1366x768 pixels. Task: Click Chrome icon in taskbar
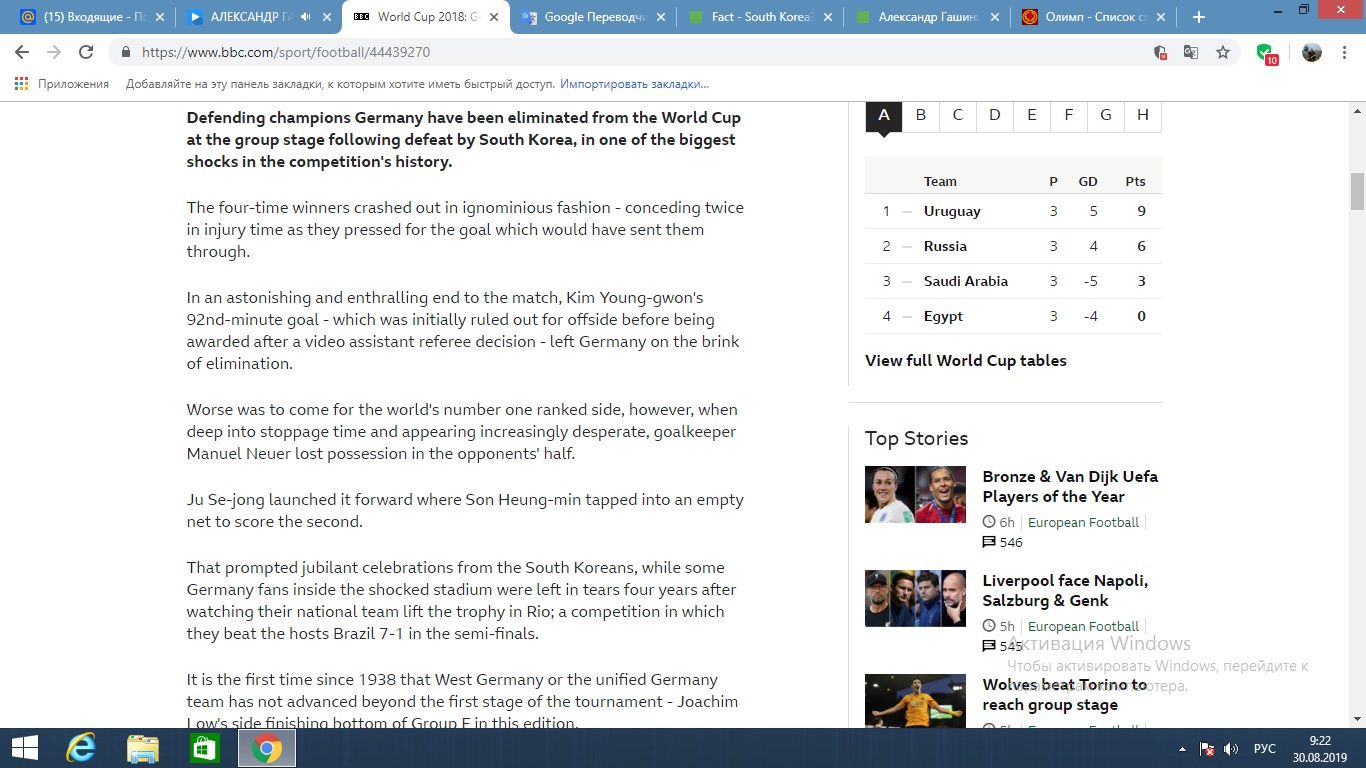tap(267, 748)
